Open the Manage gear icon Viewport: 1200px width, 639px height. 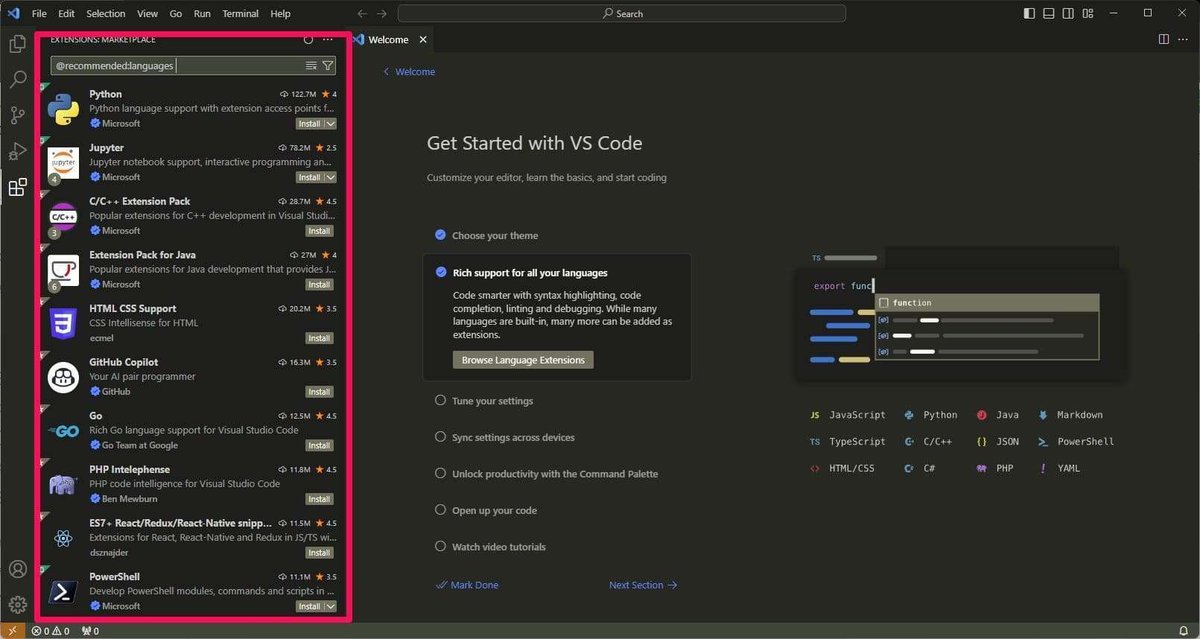[x=17, y=605]
